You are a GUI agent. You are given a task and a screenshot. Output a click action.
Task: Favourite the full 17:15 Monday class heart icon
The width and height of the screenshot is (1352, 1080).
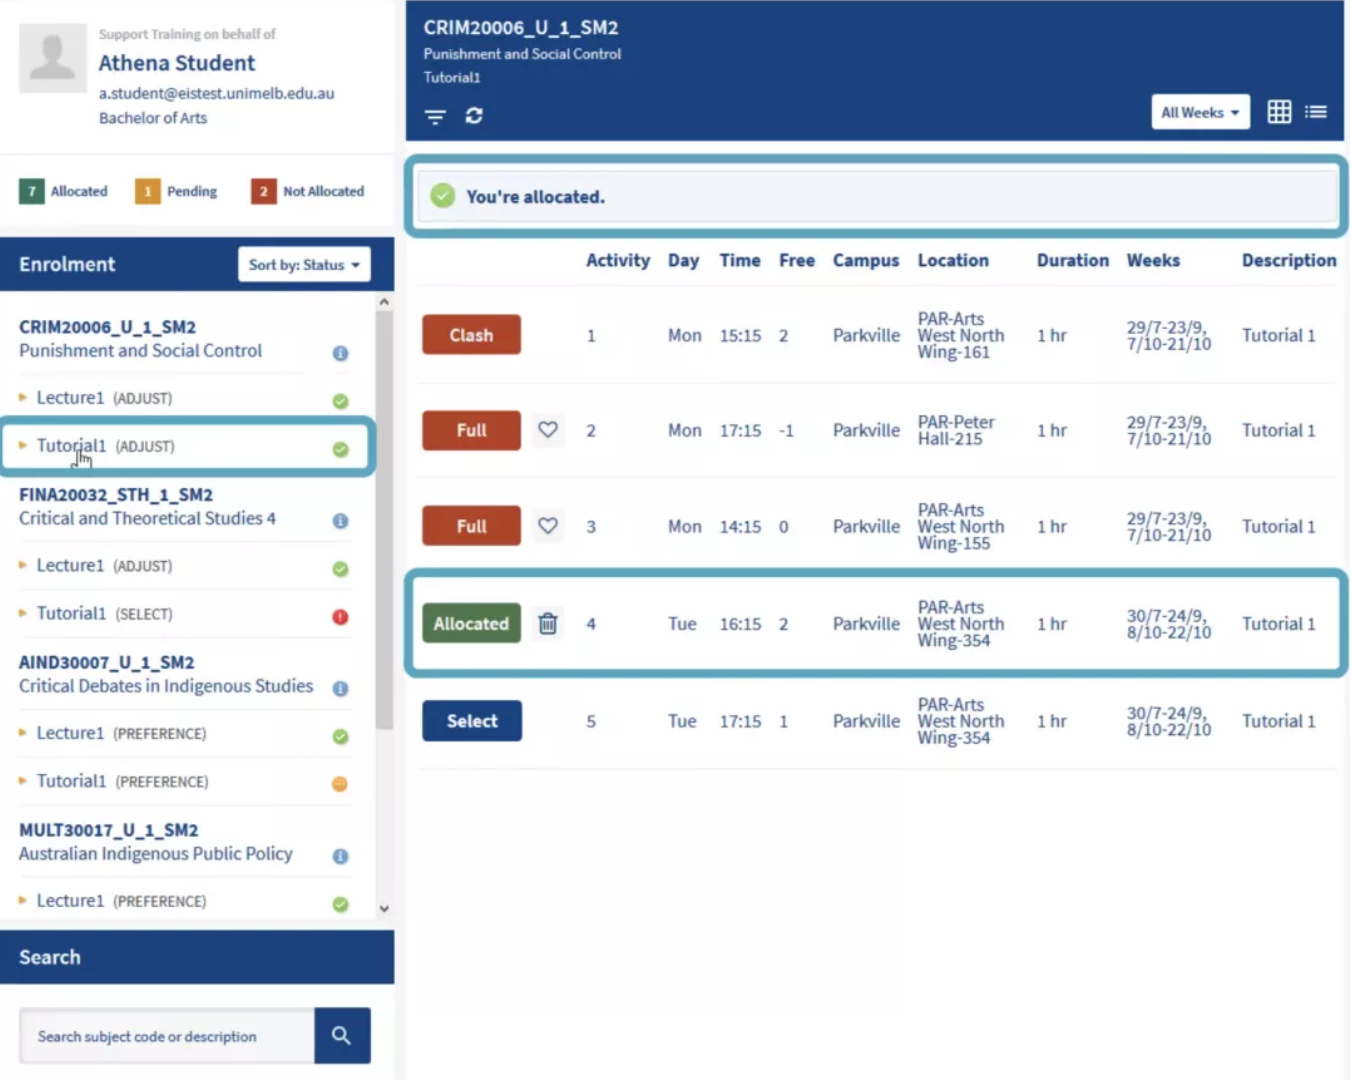(548, 430)
